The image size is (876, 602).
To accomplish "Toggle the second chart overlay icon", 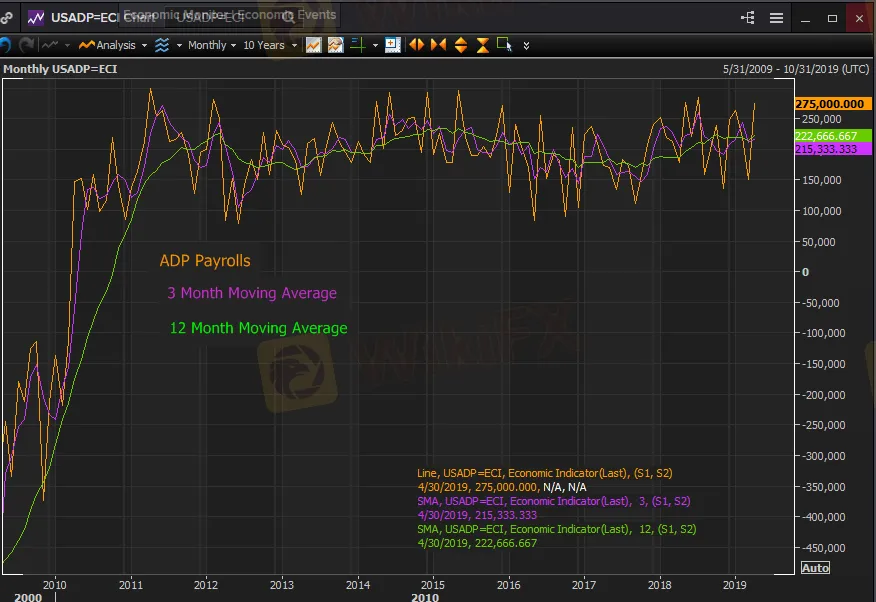I will point(335,45).
